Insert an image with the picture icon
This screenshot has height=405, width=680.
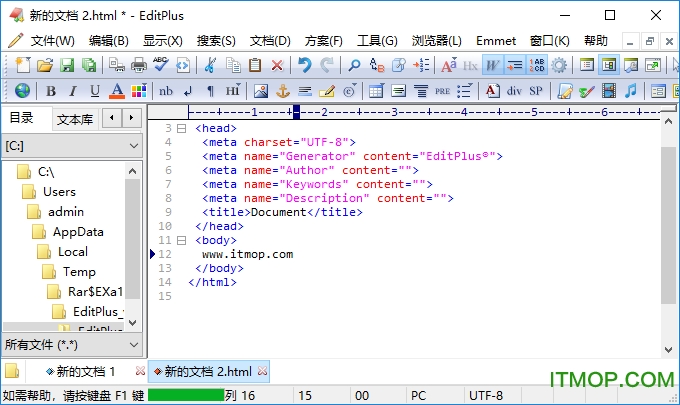(x=261, y=91)
